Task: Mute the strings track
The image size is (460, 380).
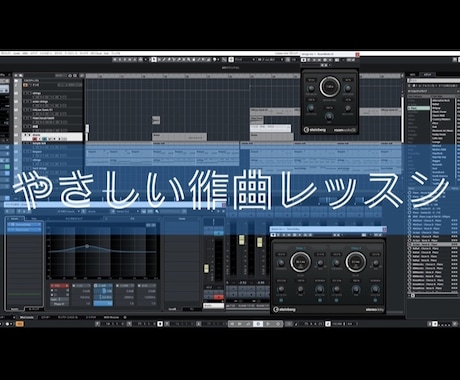Action: 25,93
